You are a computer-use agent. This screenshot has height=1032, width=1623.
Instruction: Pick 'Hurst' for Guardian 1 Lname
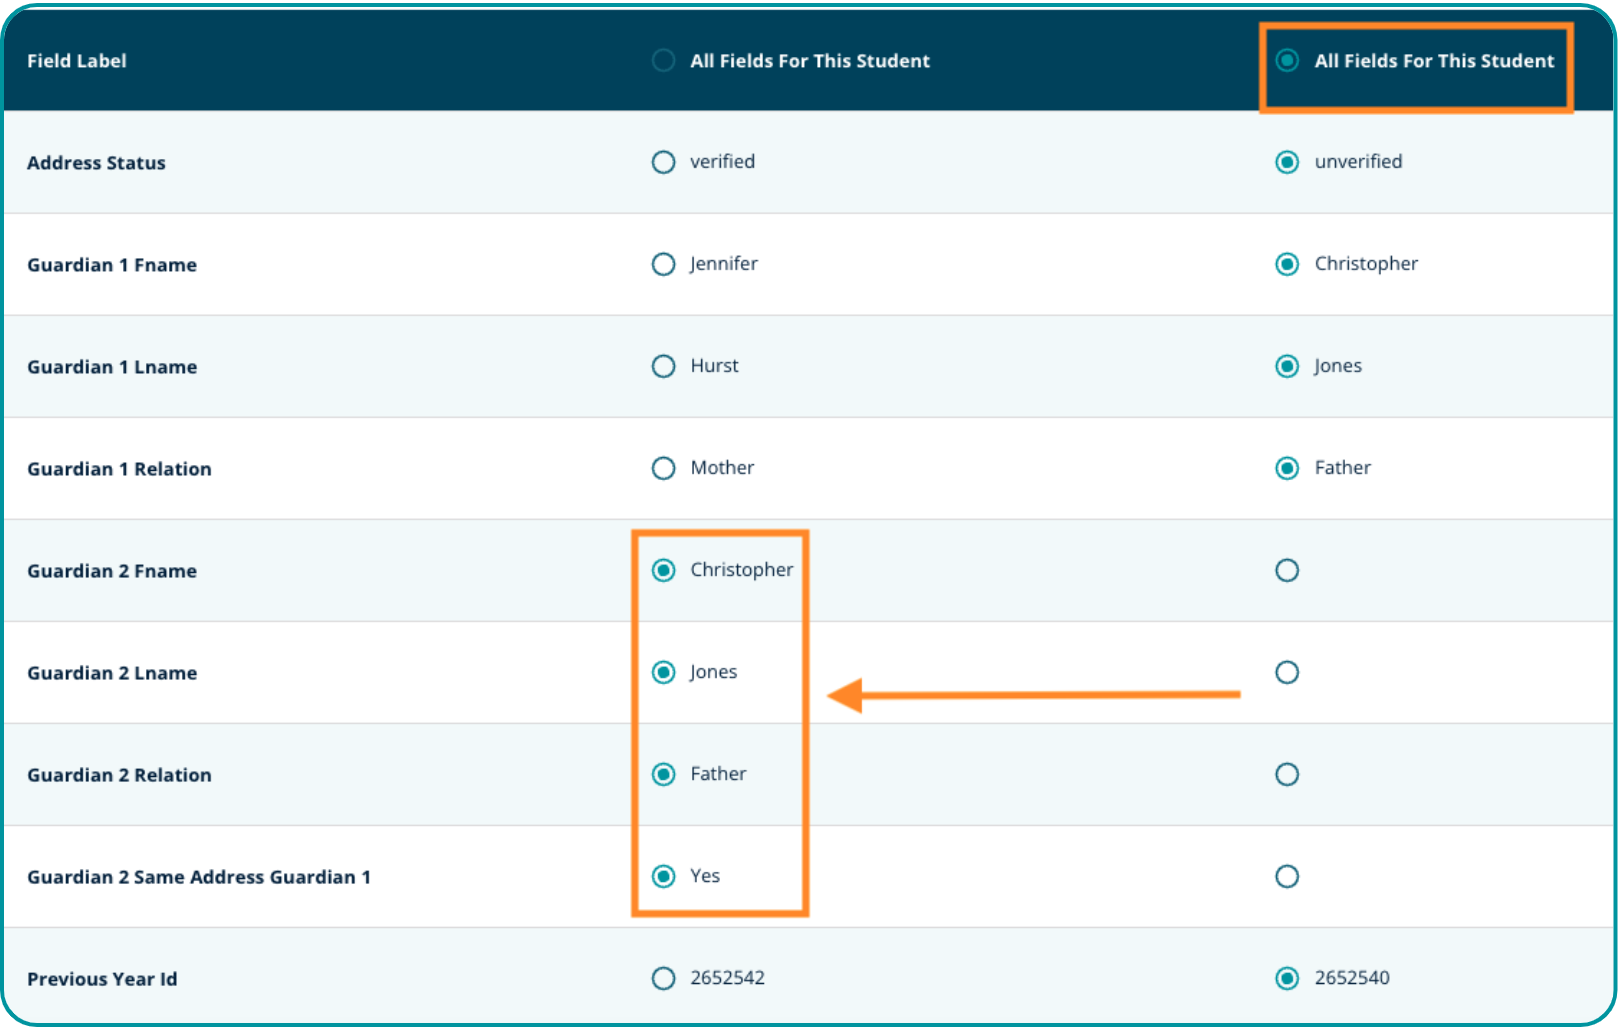[663, 366]
